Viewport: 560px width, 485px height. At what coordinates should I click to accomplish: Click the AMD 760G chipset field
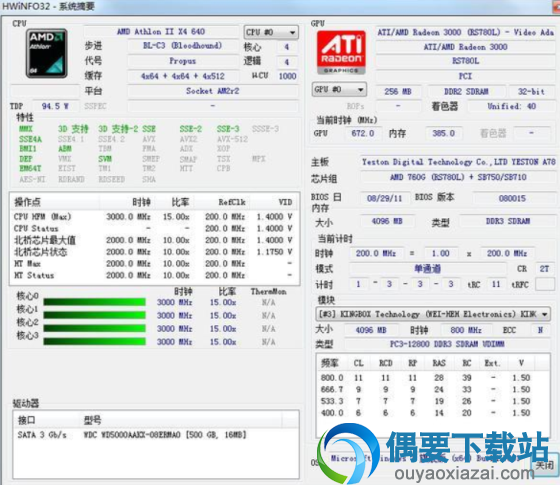tap(458, 177)
